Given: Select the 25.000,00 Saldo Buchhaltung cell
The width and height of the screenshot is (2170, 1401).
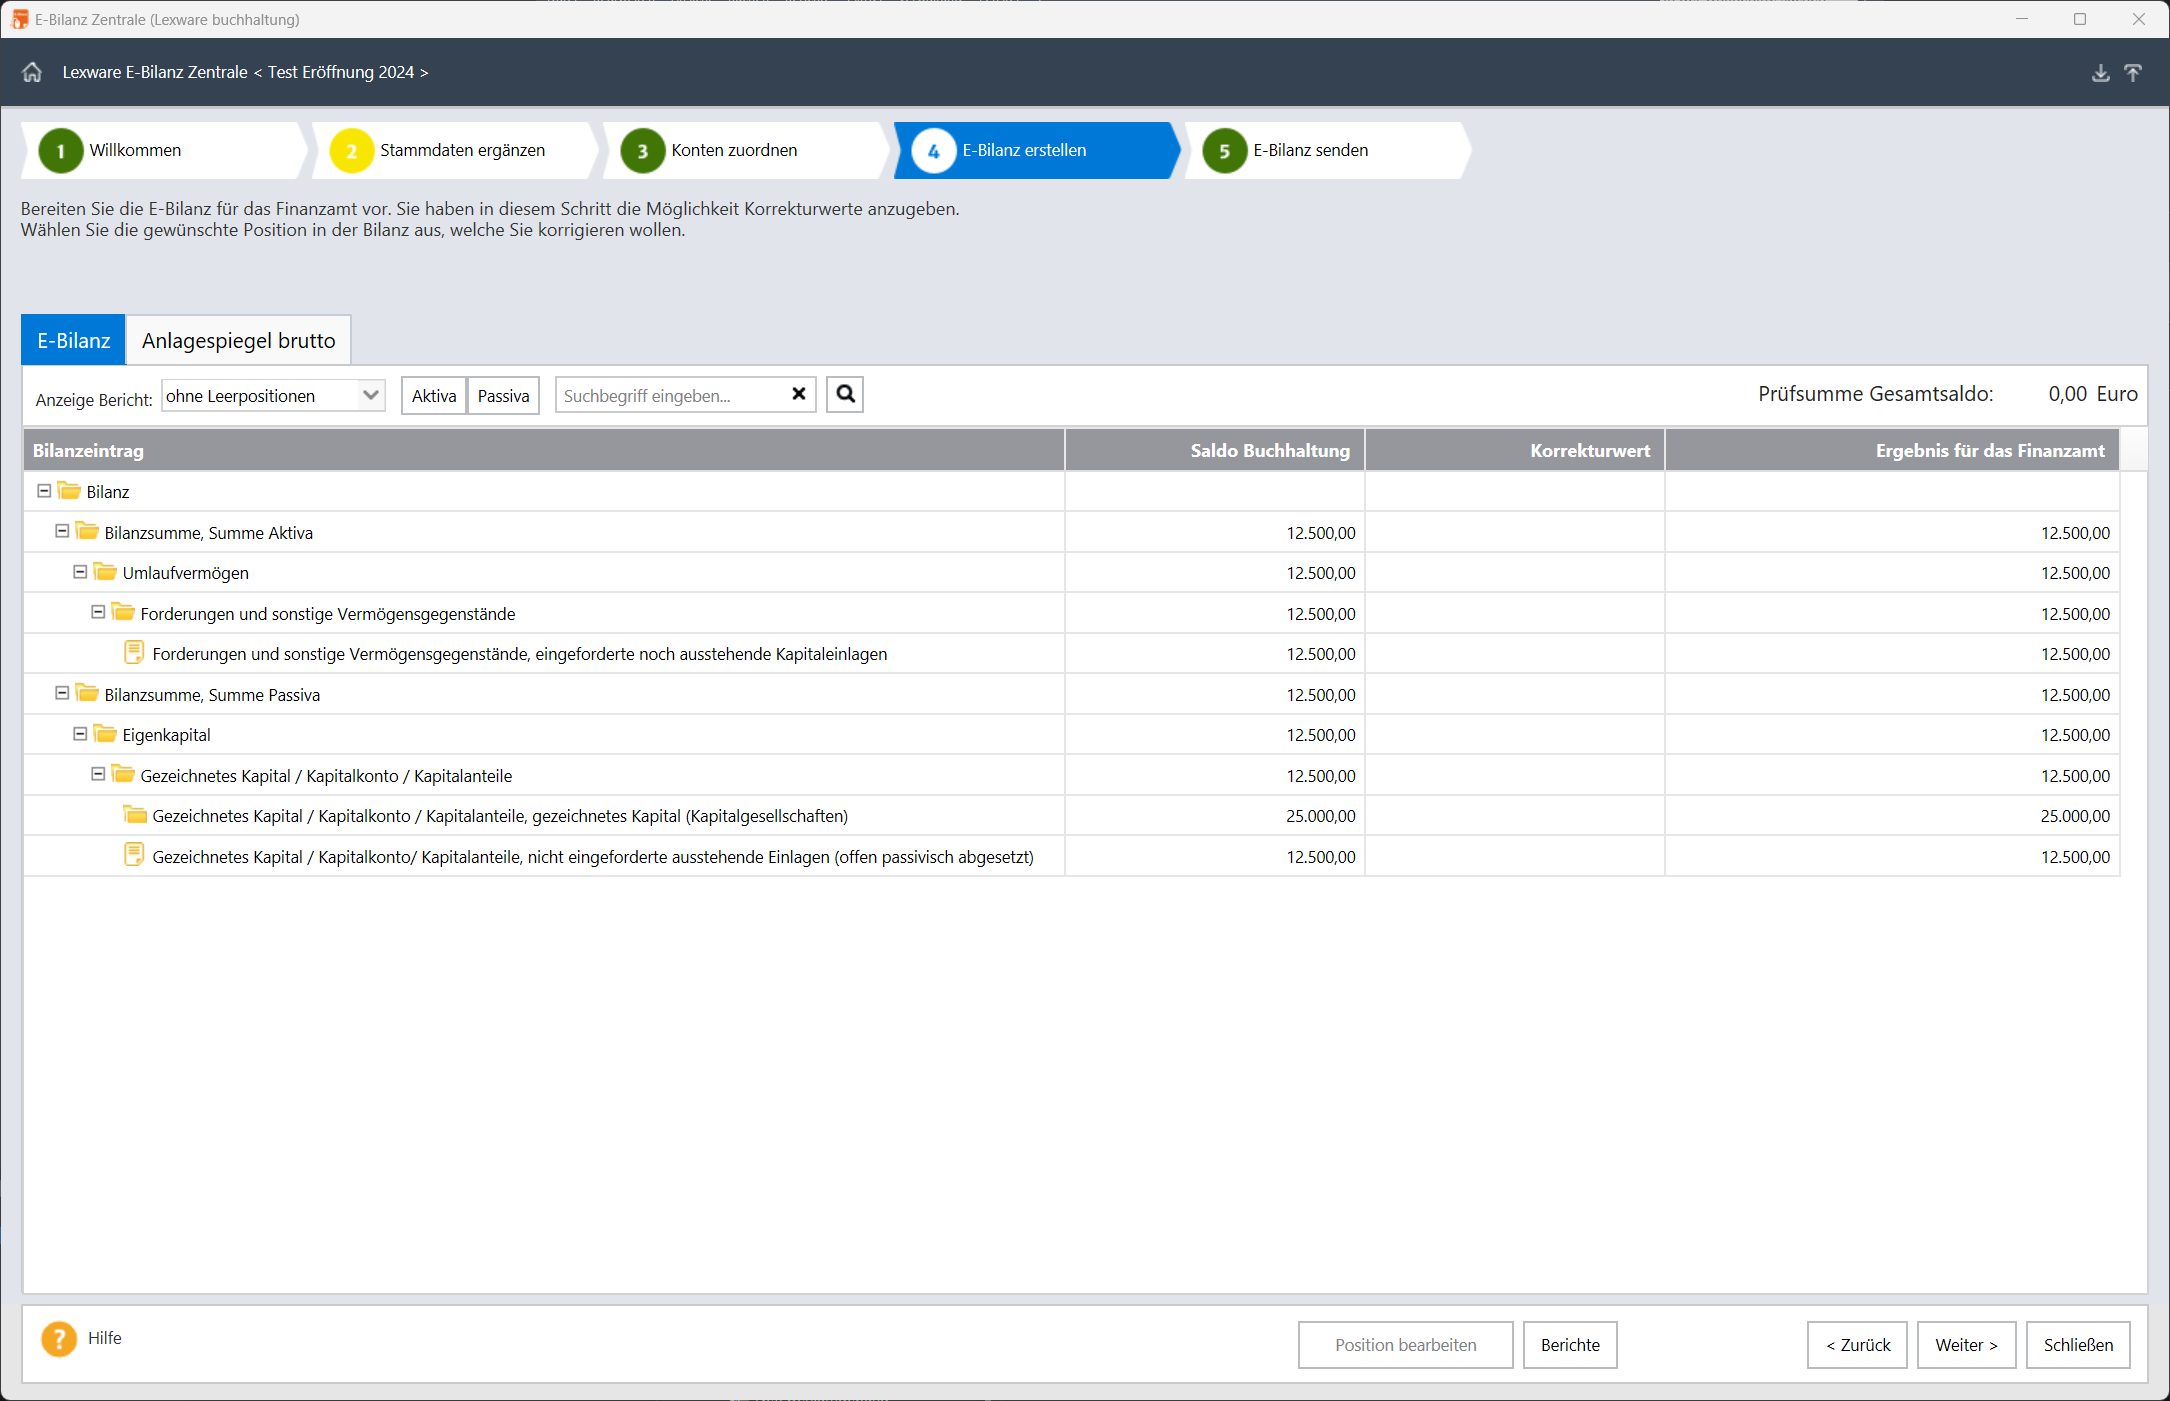Looking at the screenshot, I should 1215,816.
